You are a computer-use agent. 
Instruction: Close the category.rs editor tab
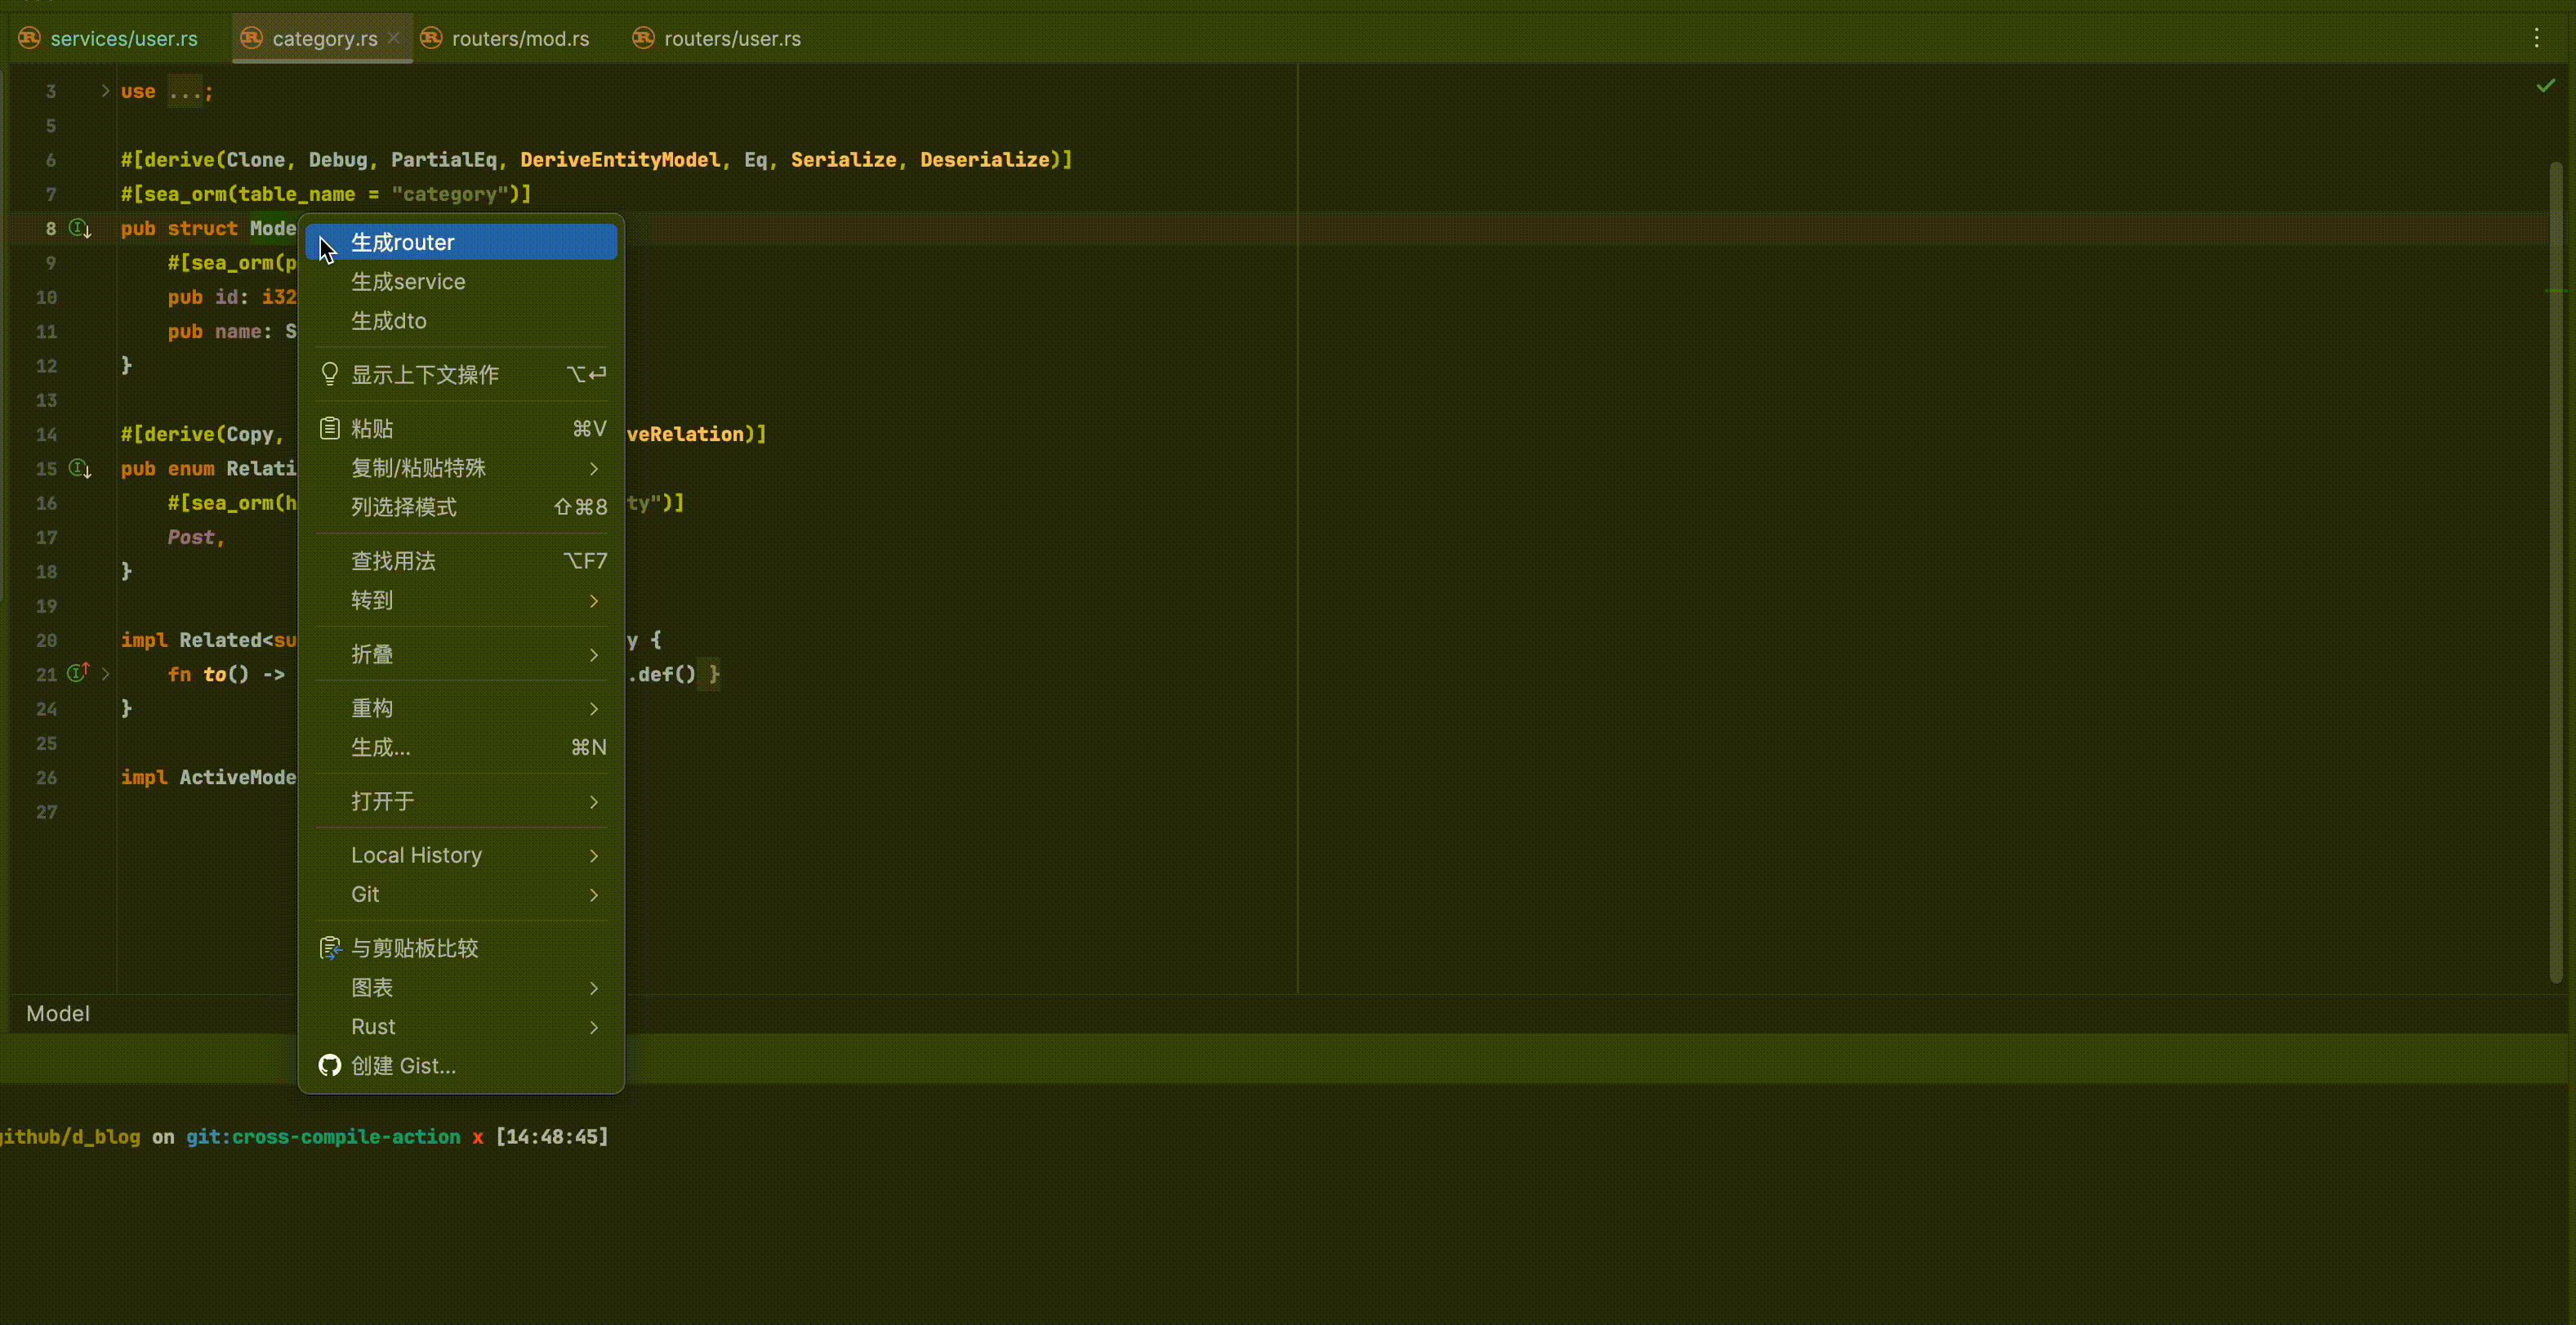394,38
